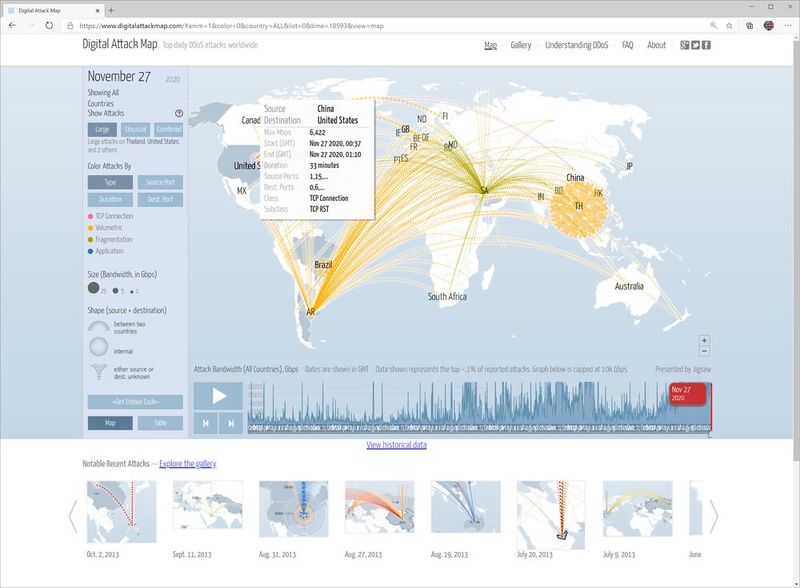Click the attack bandwidth timeline graph
The height and width of the screenshot is (588, 800).
point(480,408)
